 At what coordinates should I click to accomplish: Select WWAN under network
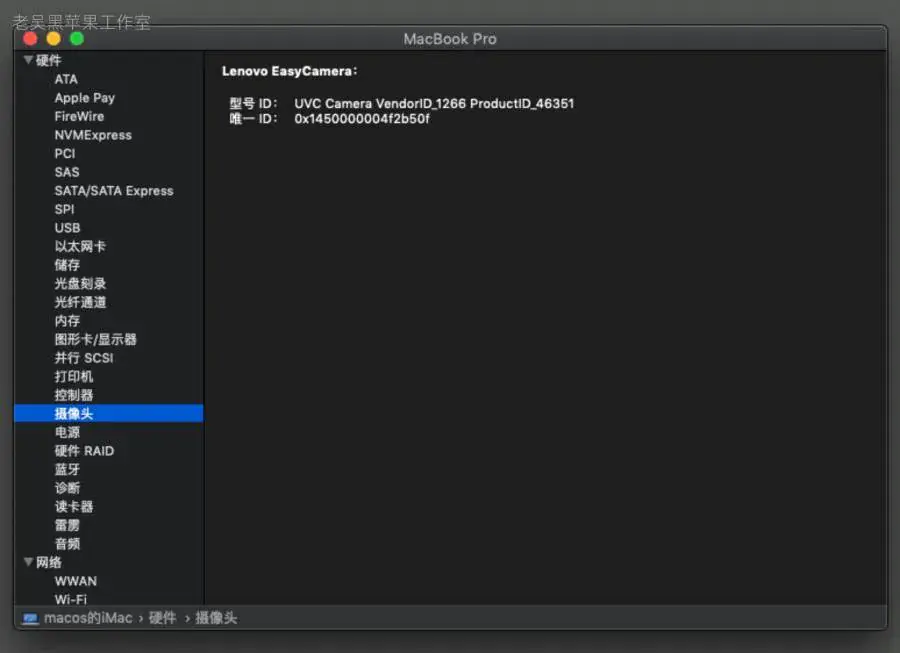(x=76, y=581)
